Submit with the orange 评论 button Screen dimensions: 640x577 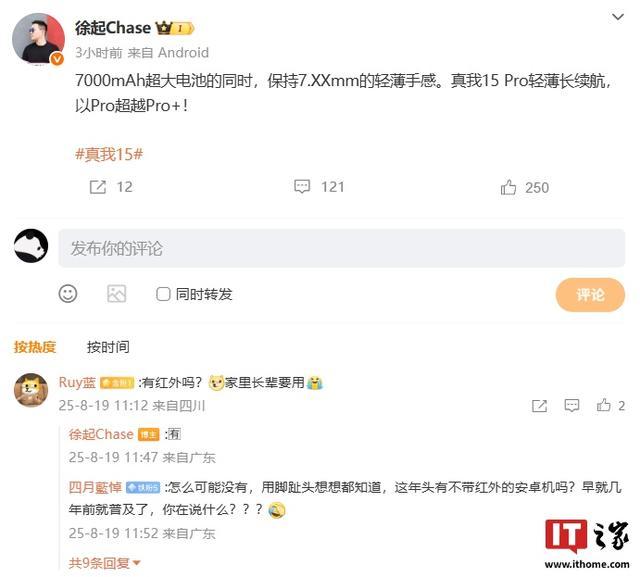click(590, 295)
